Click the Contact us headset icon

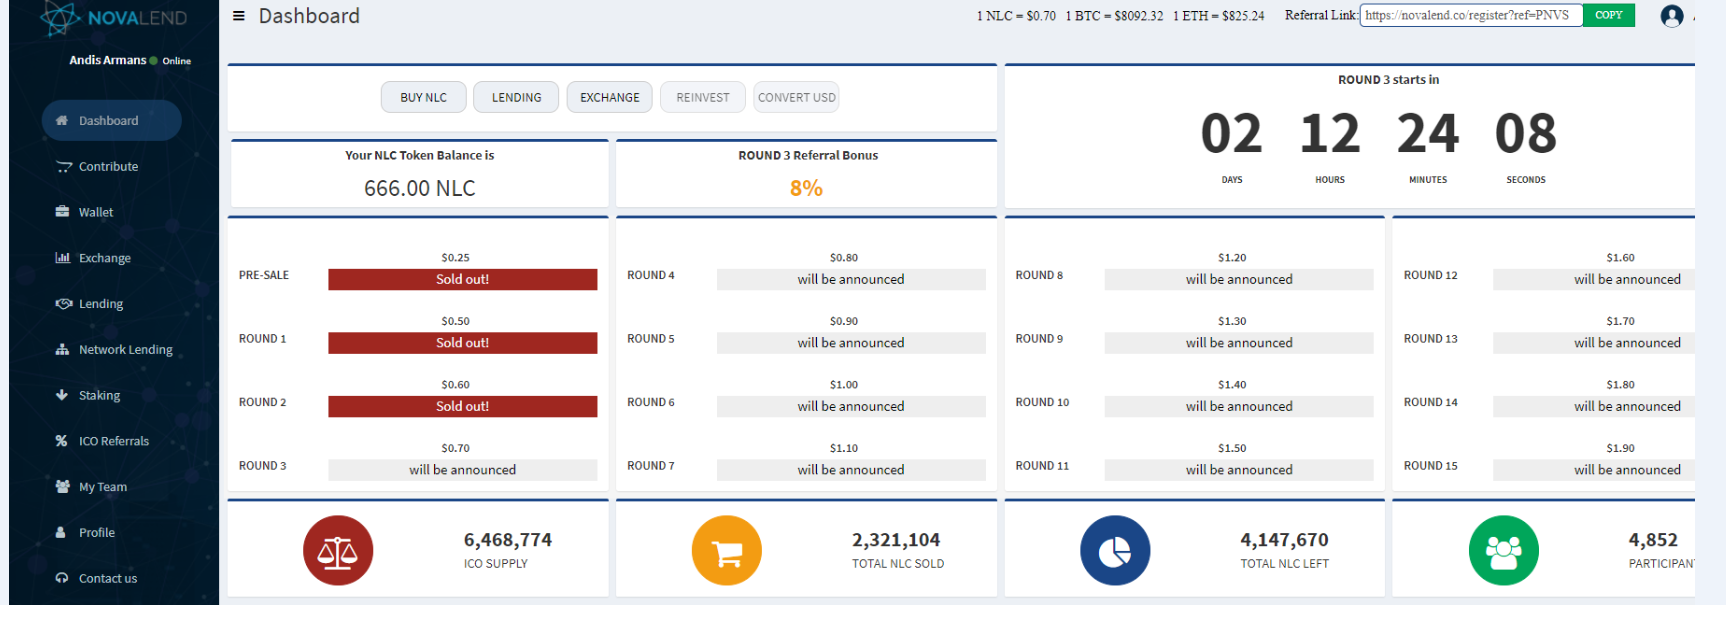[61, 578]
